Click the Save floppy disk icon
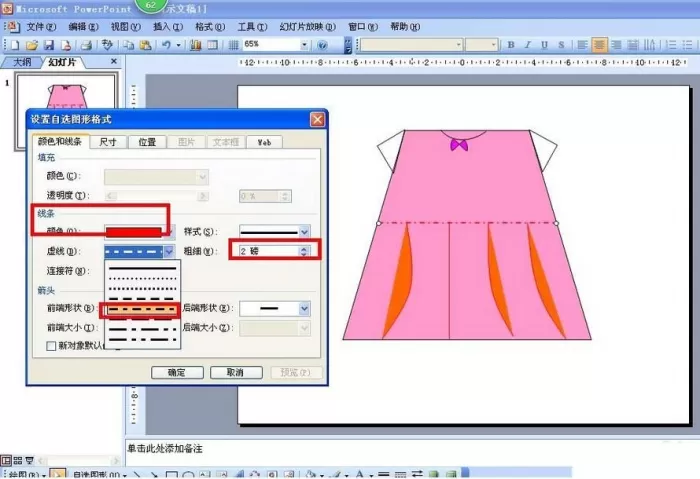Image resolution: width=700 pixels, height=479 pixels. click(x=49, y=45)
